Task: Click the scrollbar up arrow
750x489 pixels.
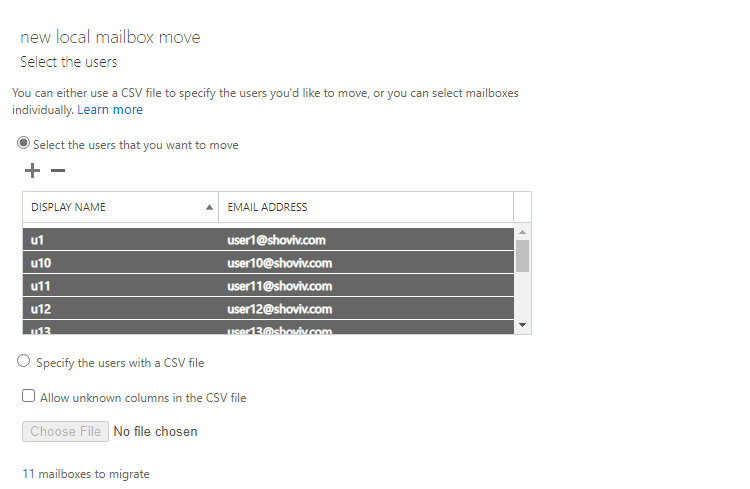Action: coord(522,232)
